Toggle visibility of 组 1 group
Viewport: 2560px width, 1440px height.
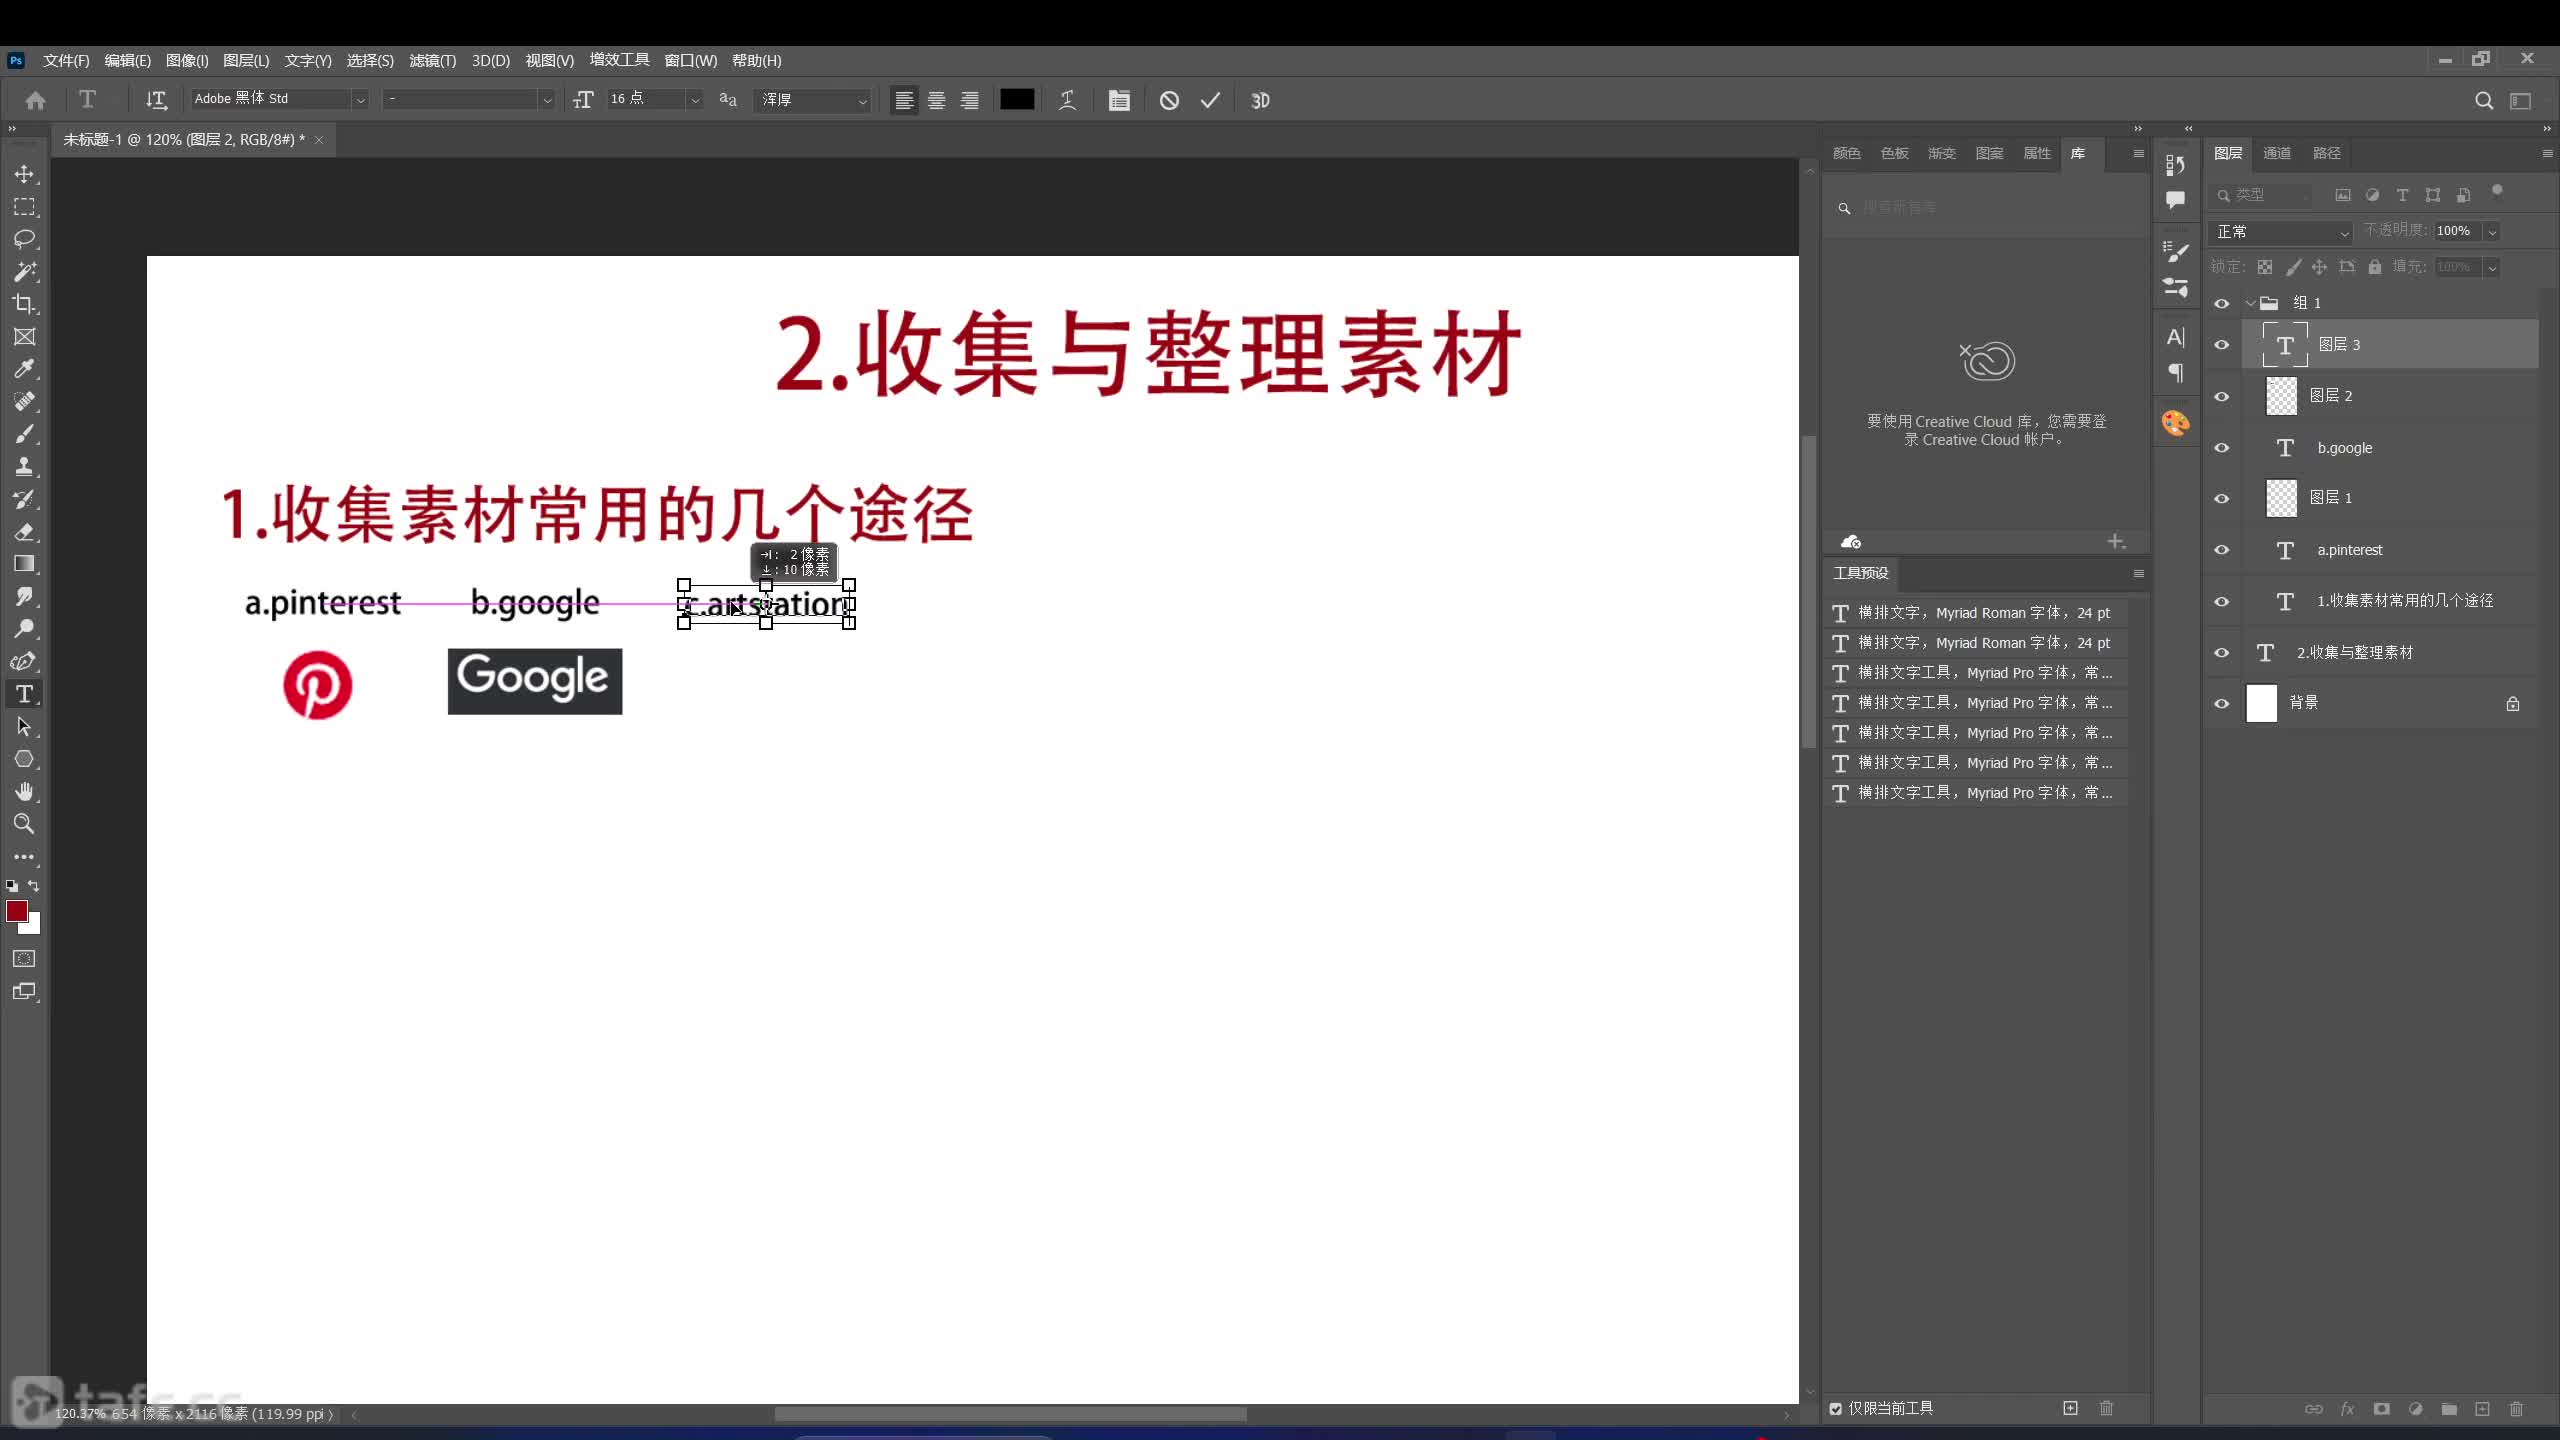pyautogui.click(x=2222, y=304)
